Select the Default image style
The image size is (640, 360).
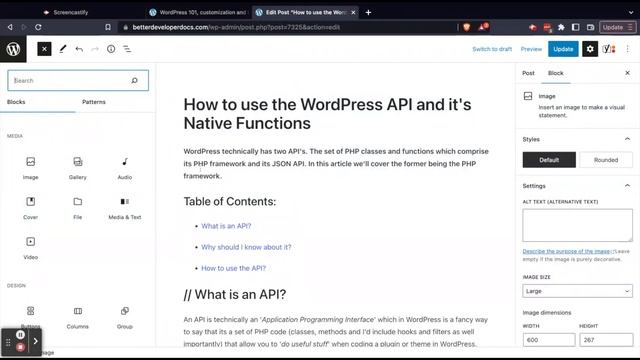point(549,160)
